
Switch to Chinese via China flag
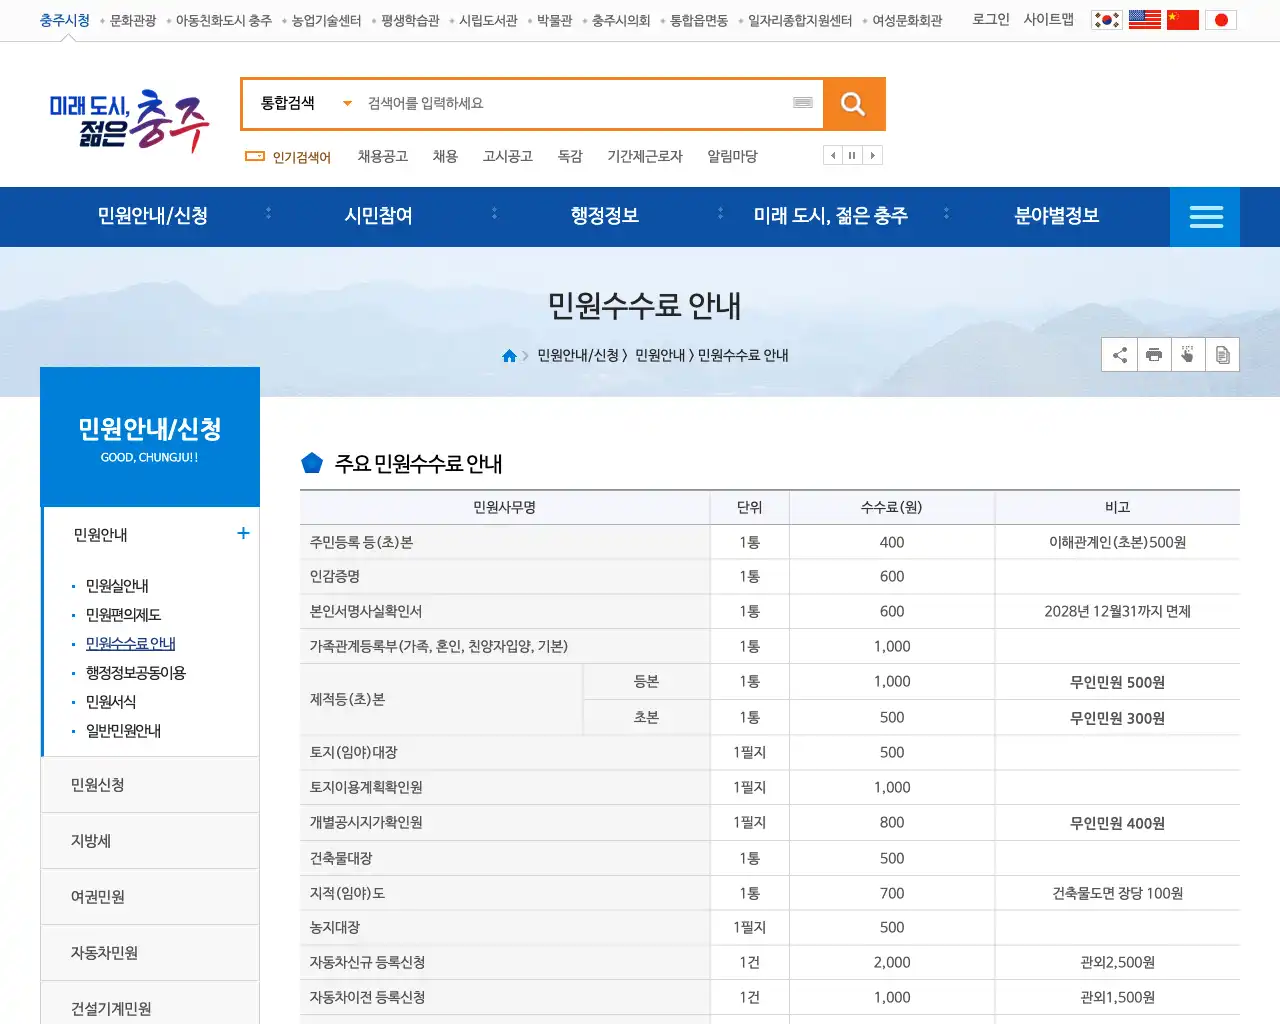click(x=1183, y=20)
